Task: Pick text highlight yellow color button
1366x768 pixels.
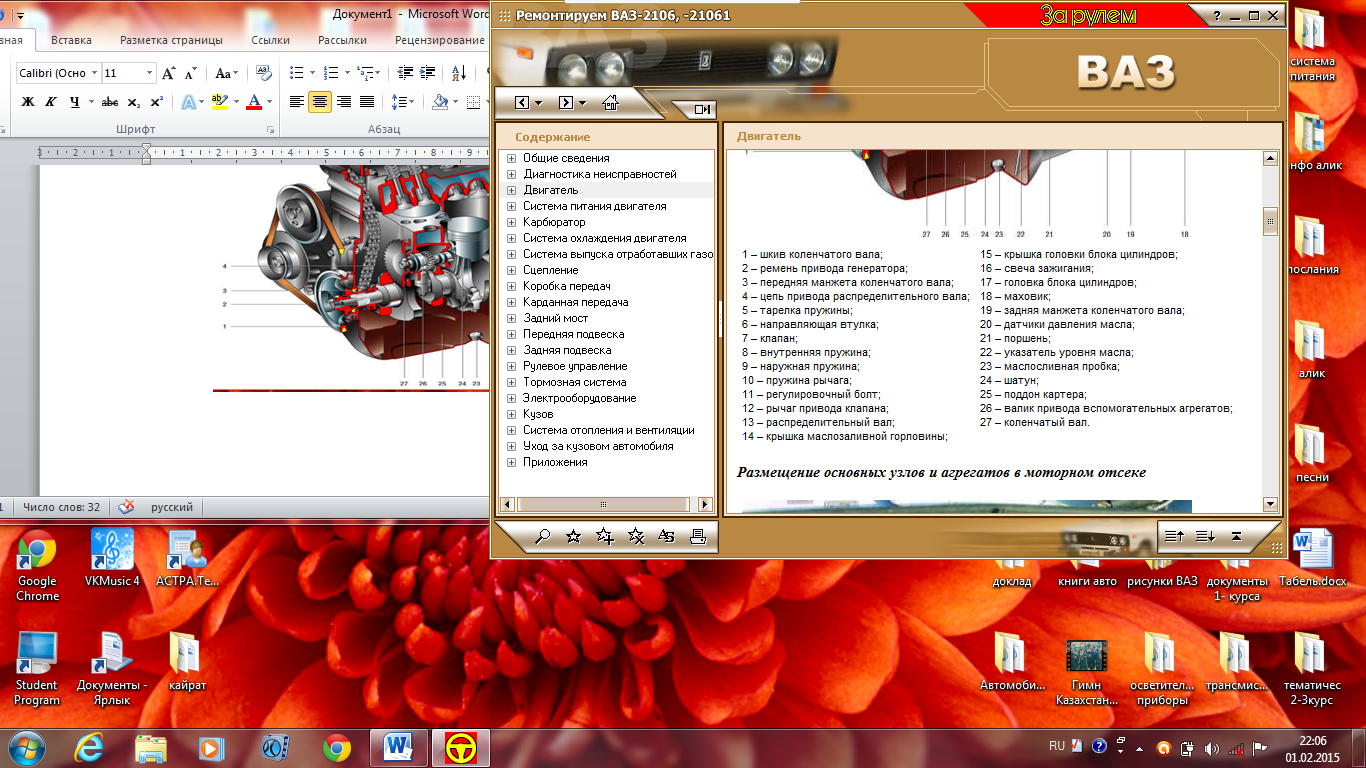Action: point(220,101)
